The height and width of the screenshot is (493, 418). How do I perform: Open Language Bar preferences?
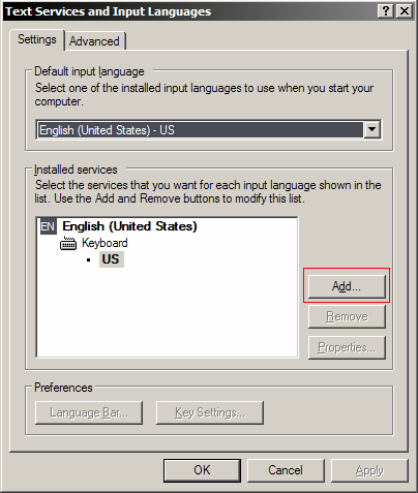click(x=89, y=413)
